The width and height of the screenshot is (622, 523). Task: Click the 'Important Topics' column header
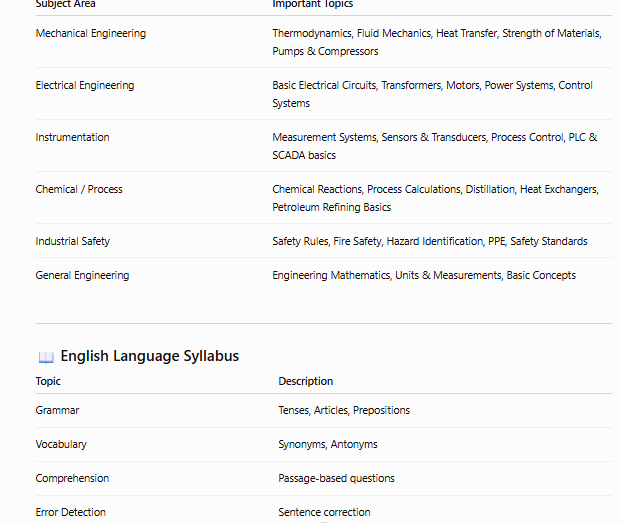tap(313, 4)
